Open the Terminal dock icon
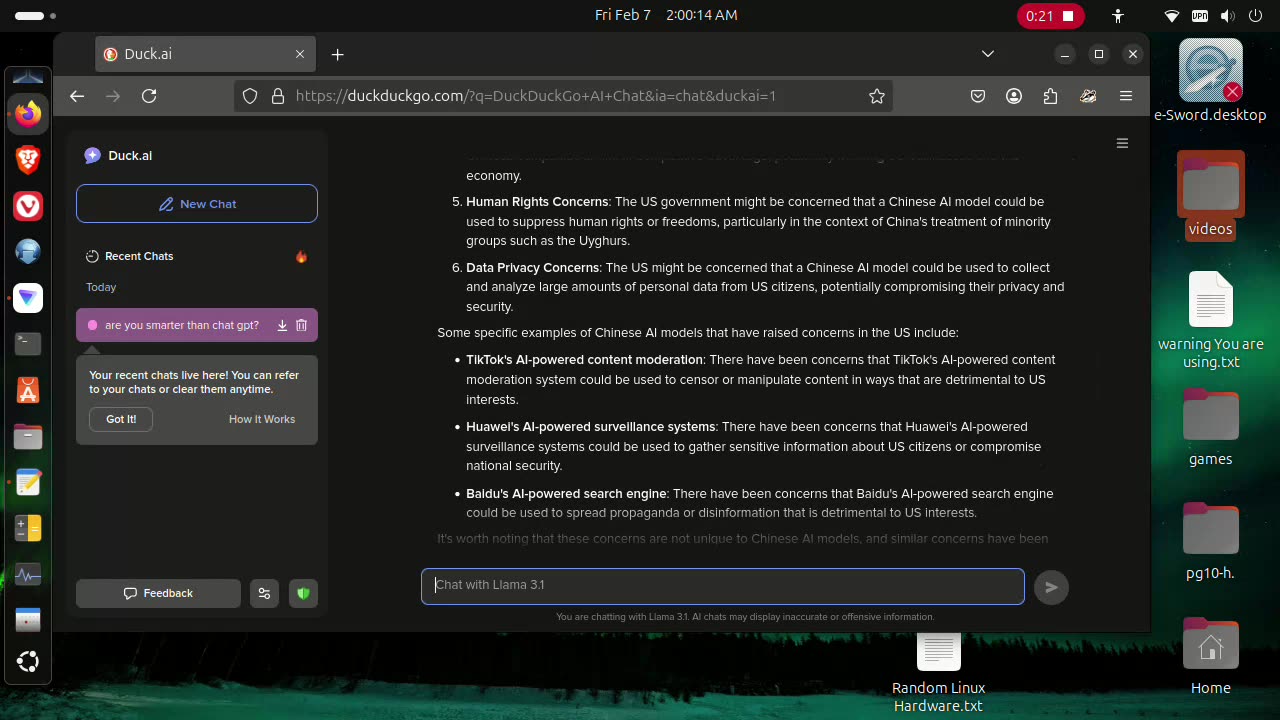 pos(28,344)
